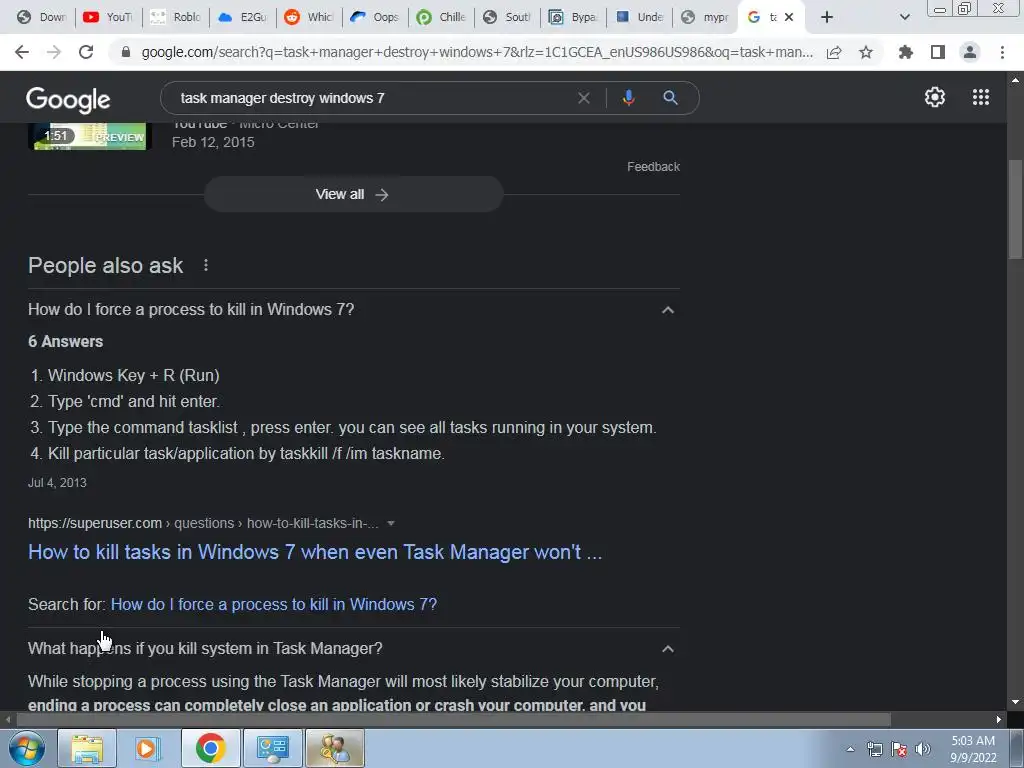This screenshot has width=1024, height=768.
Task: Open the volume speaker control
Action: [922, 749]
